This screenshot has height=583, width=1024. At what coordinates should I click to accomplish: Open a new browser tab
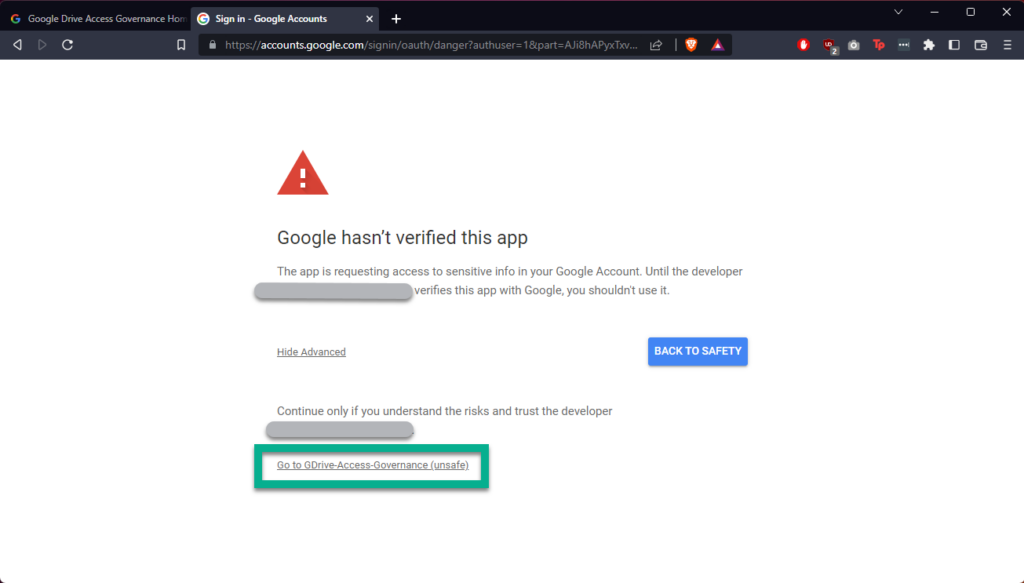click(x=396, y=19)
